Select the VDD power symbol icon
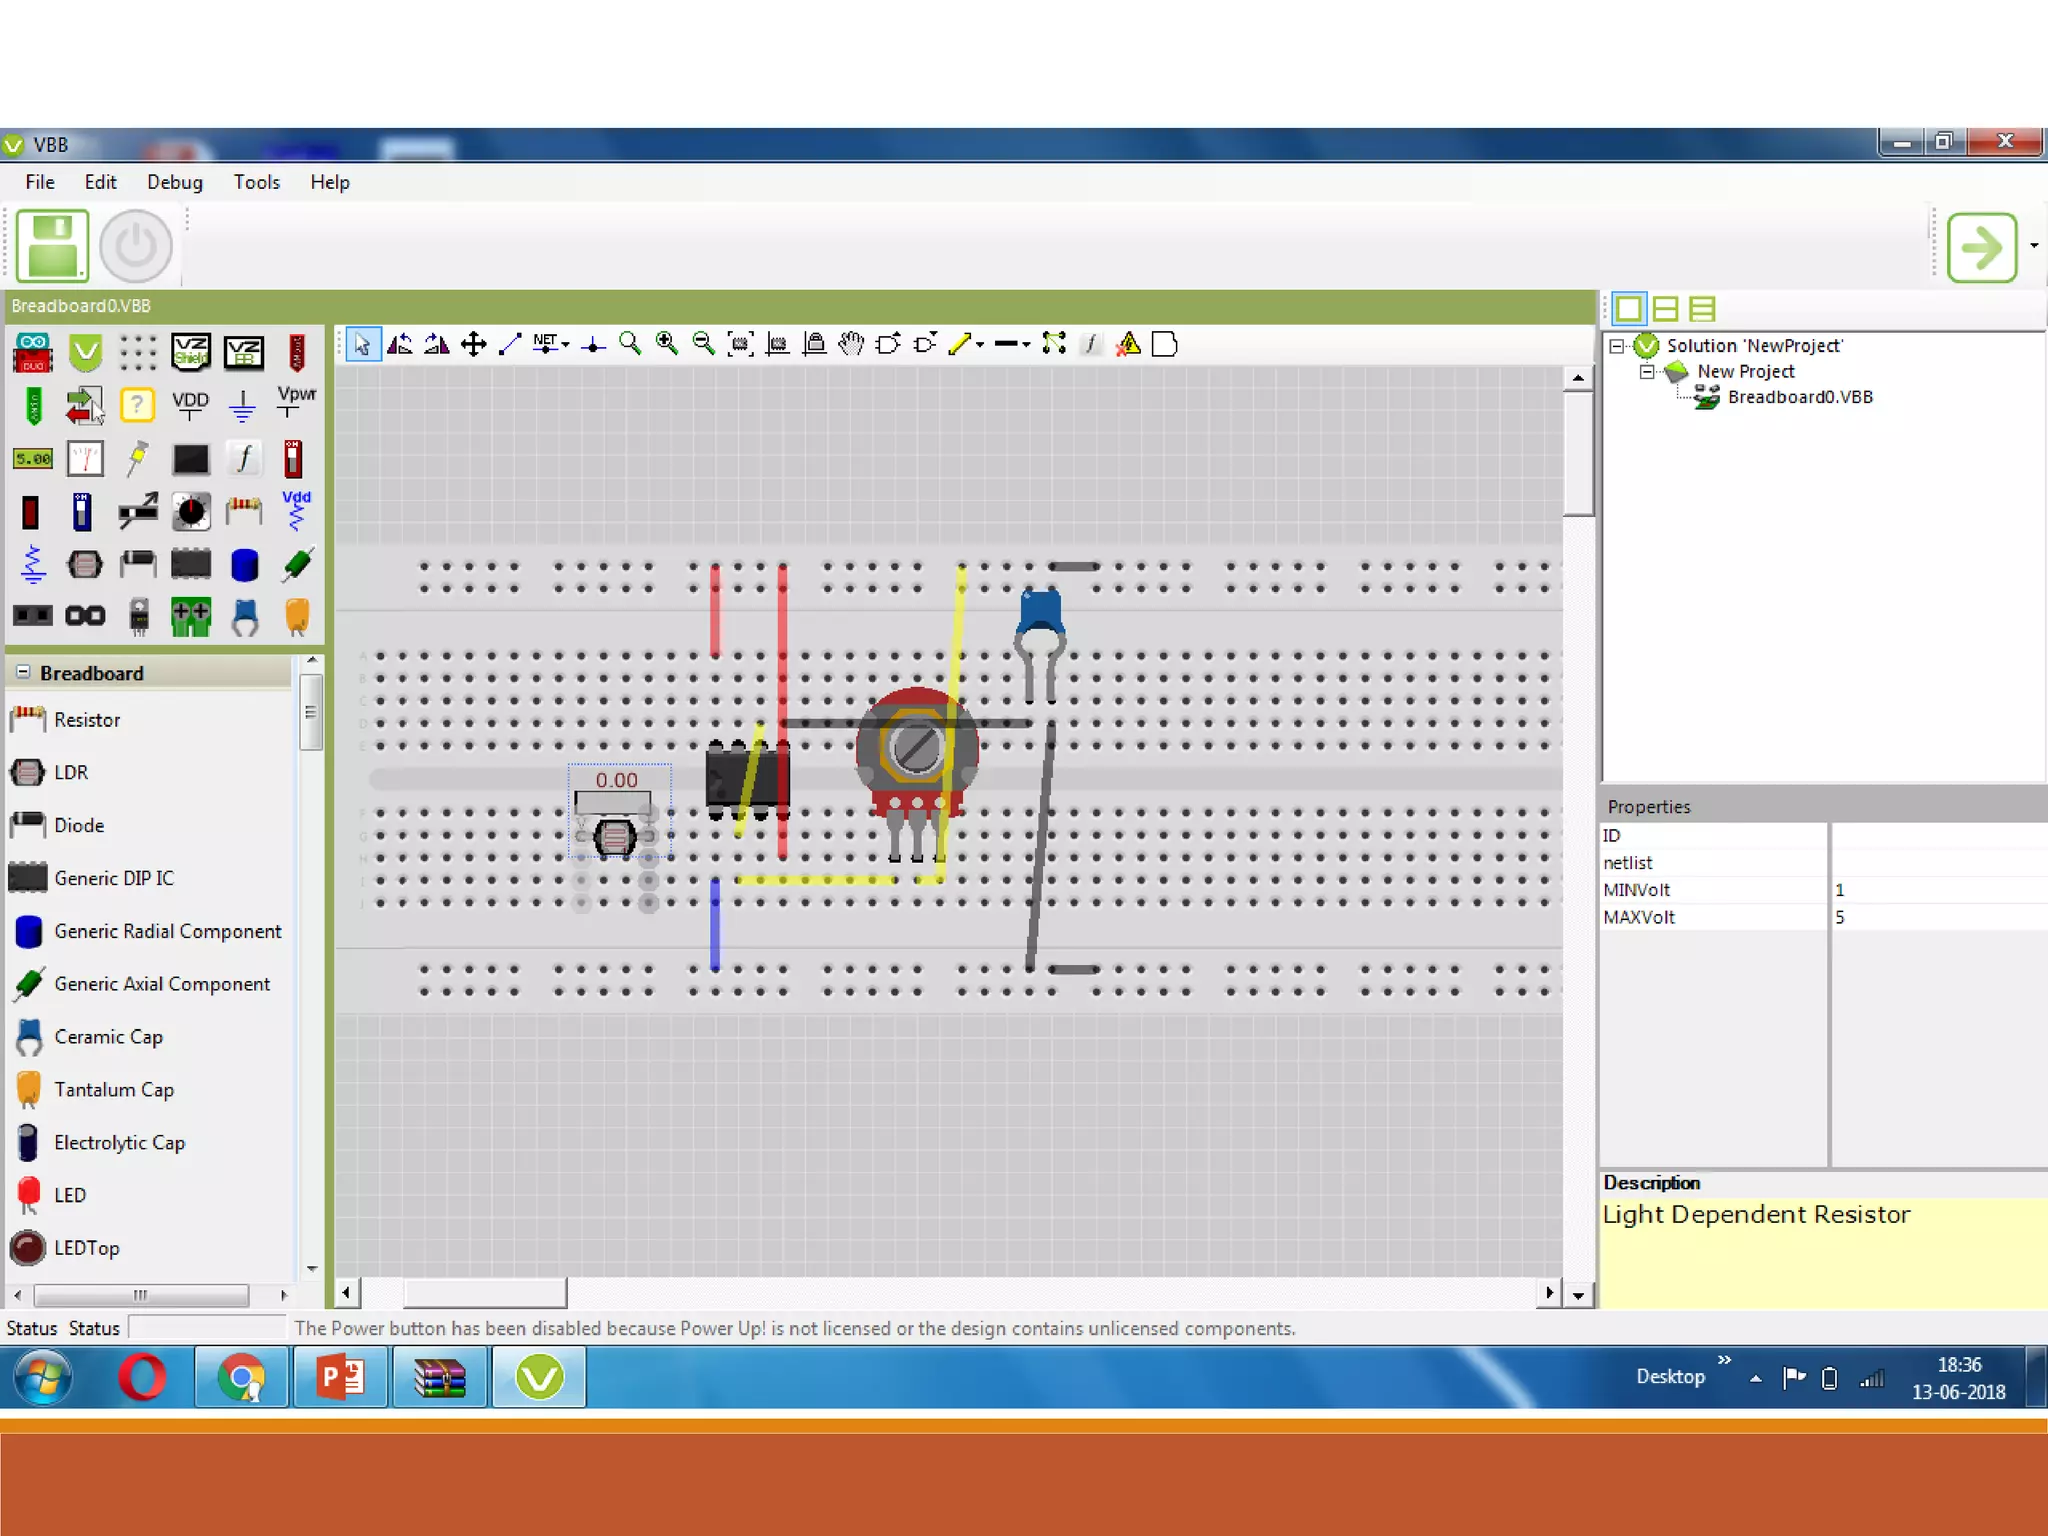Screen dimensions: 2048x1536 click(x=190, y=405)
